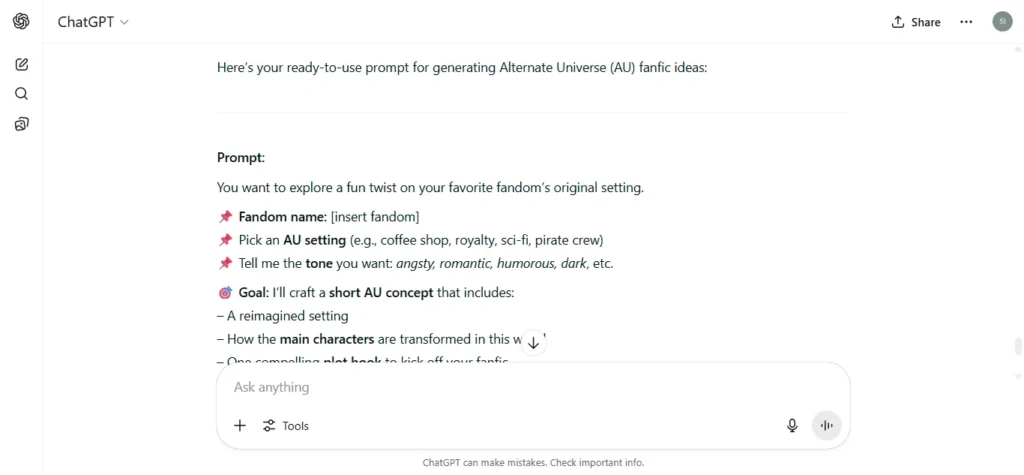Click the Share button
This screenshot has width=1024, height=475.
916,22
